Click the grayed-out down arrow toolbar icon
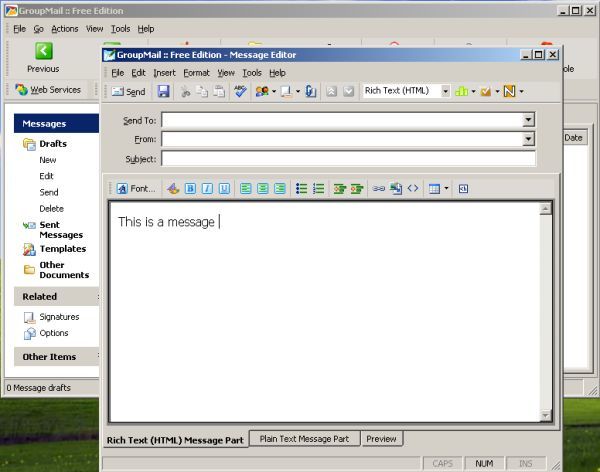 point(348,91)
